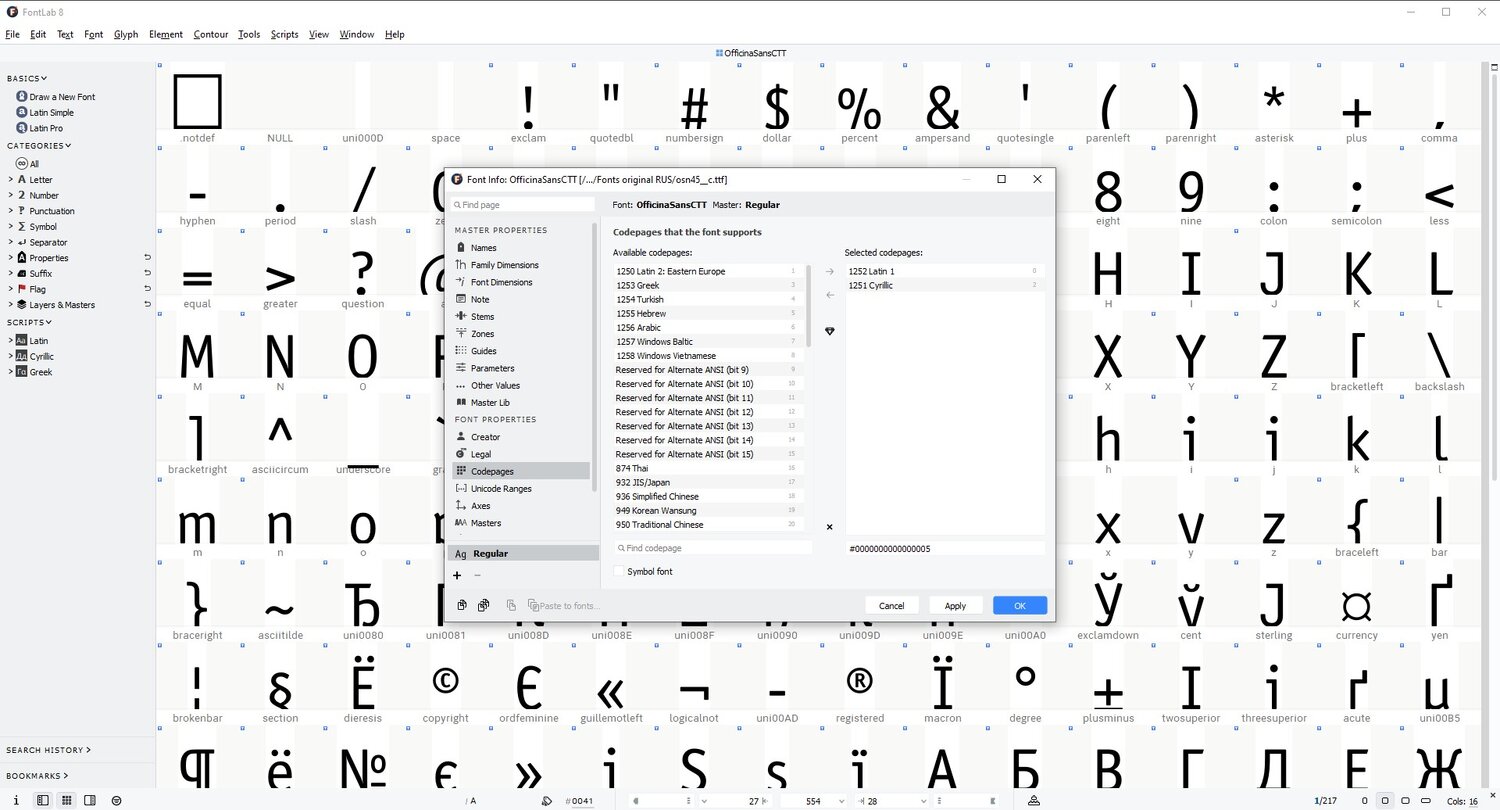1500x810 pixels.
Task: Click the Draw a New Font icon
Action: 21,97
